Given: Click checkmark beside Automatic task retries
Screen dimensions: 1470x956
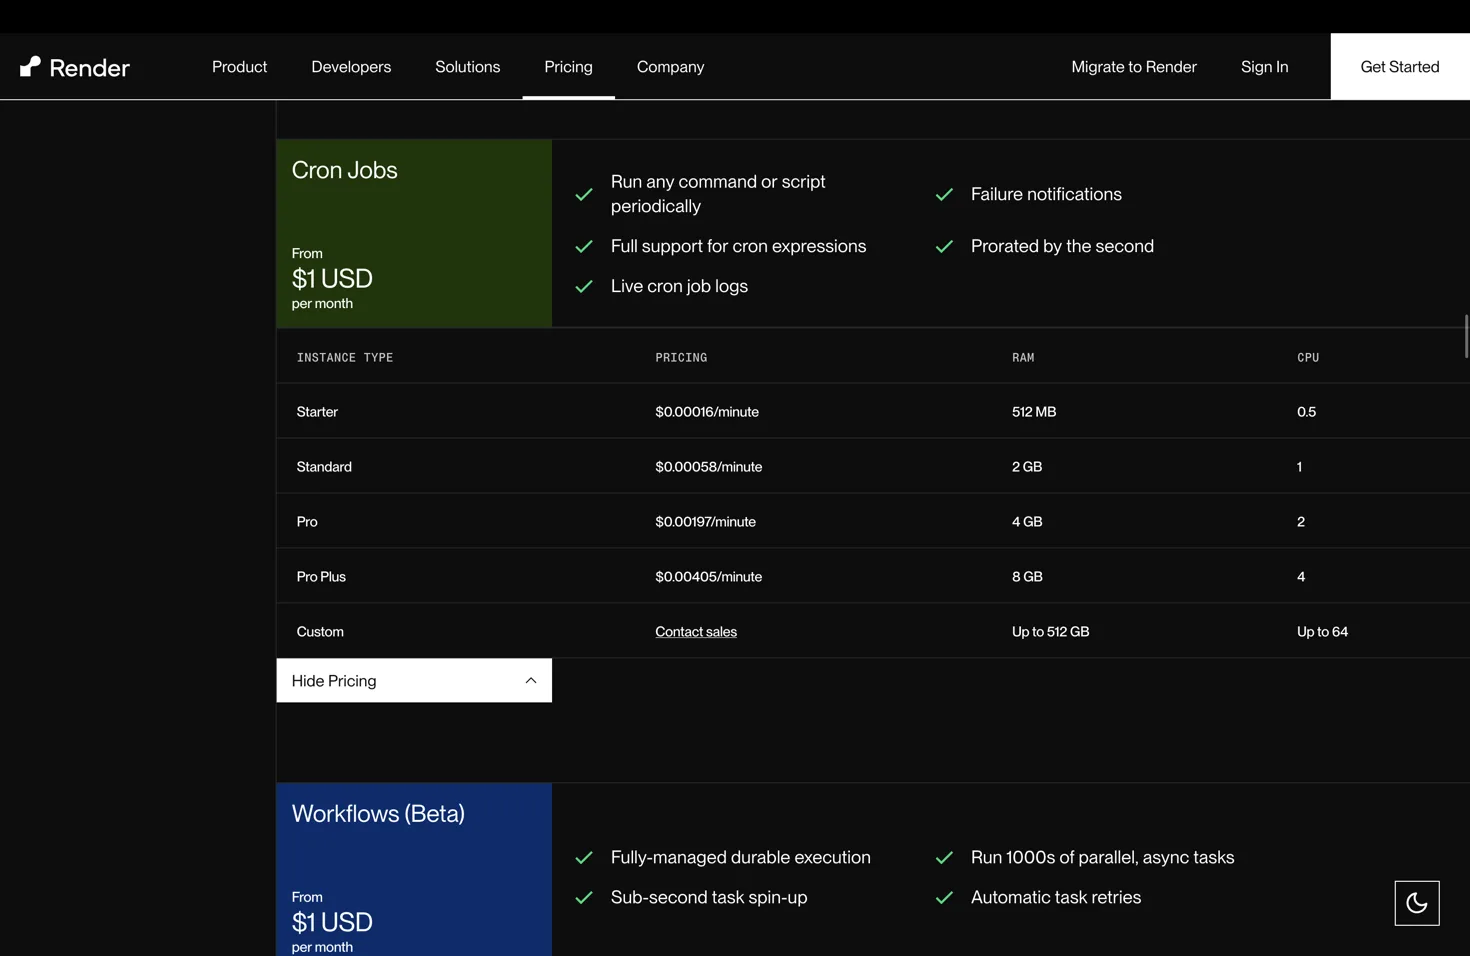Looking at the screenshot, I should coord(944,898).
